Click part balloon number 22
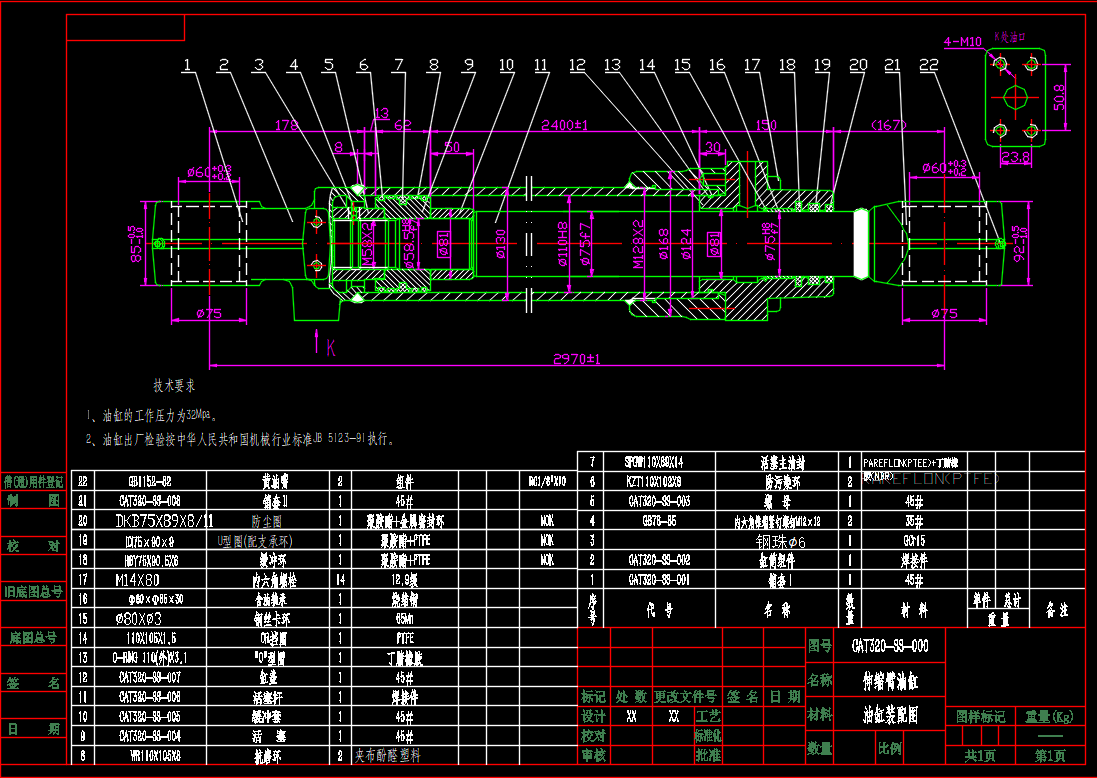The width and height of the screenshot is (1097, 778). (x=929, y=66)
